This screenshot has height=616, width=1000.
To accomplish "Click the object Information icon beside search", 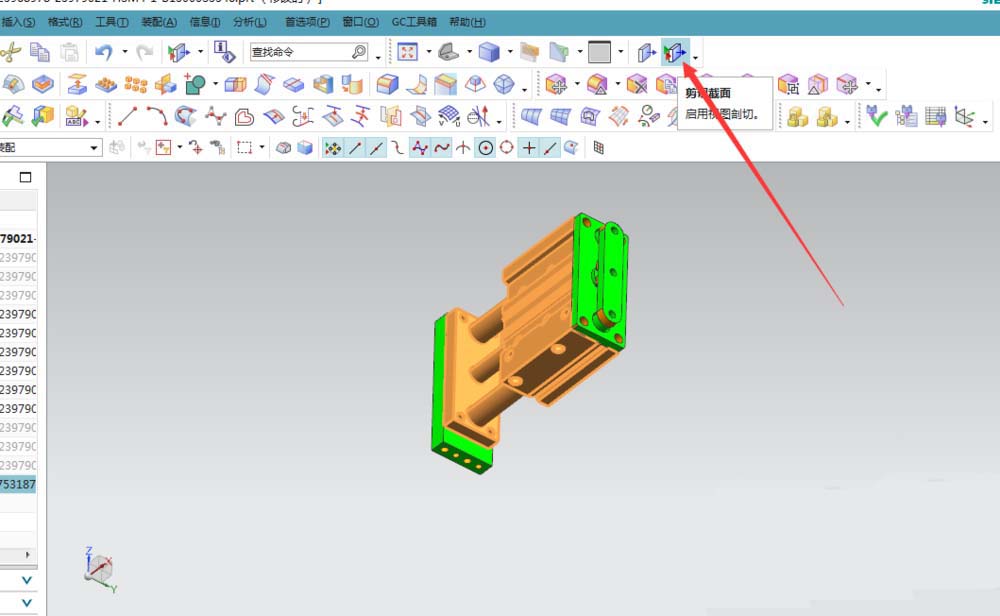I will click(224, 52).
